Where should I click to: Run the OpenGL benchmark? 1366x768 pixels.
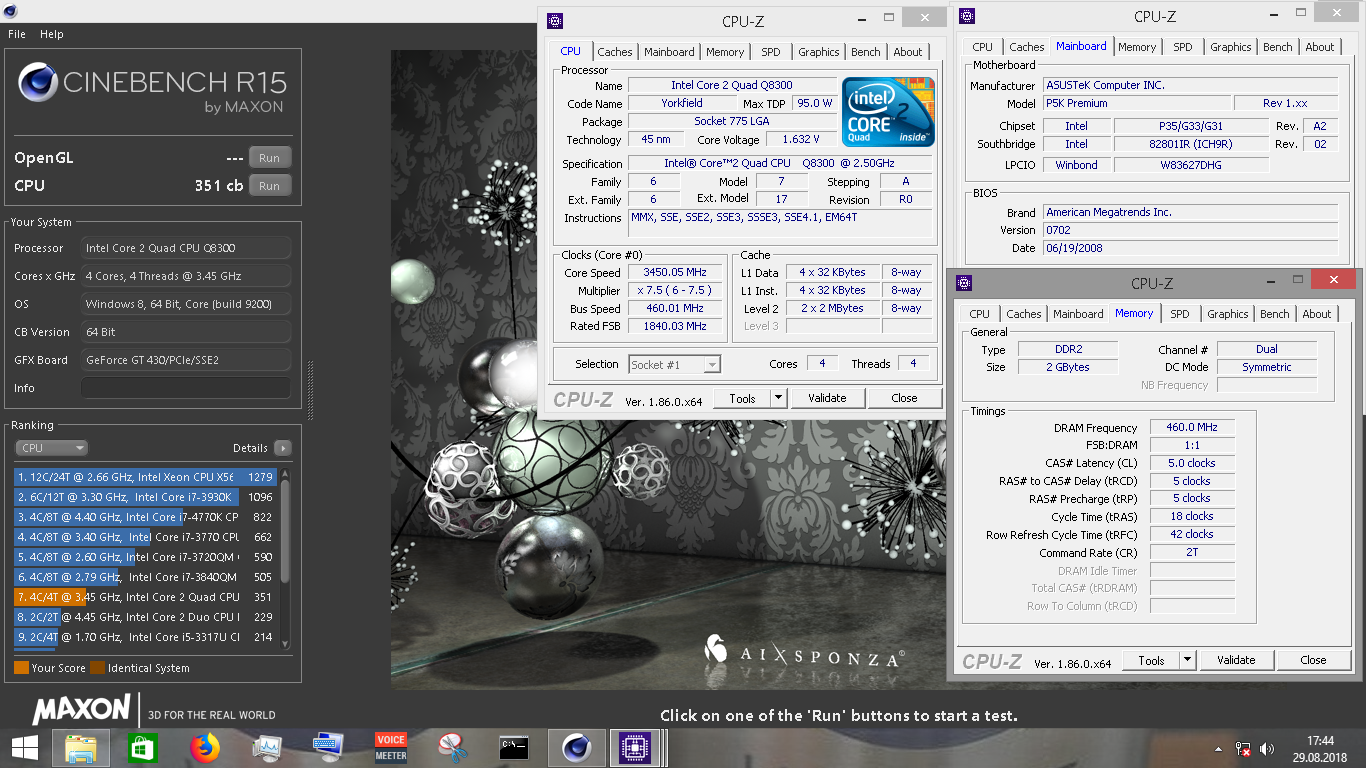pos(269,158)
